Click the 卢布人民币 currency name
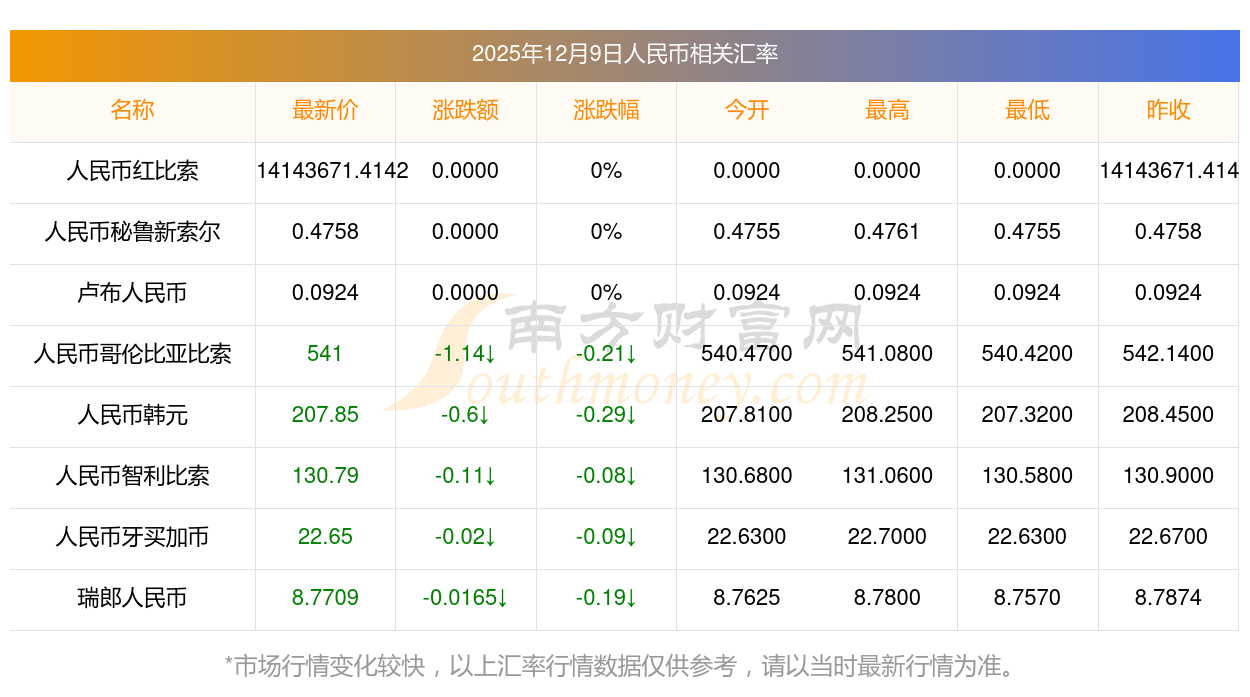The image size is (1250, 697). (x=132, y=293)
